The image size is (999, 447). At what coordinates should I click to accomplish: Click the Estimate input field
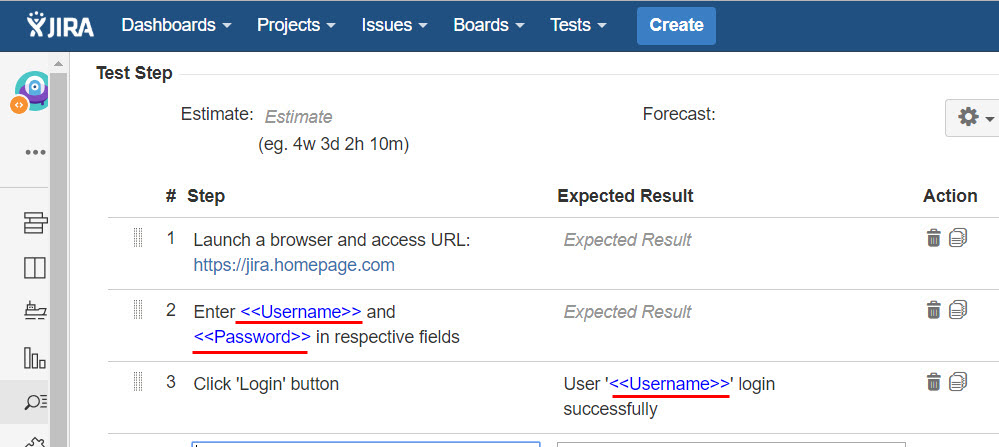(299, 117)
